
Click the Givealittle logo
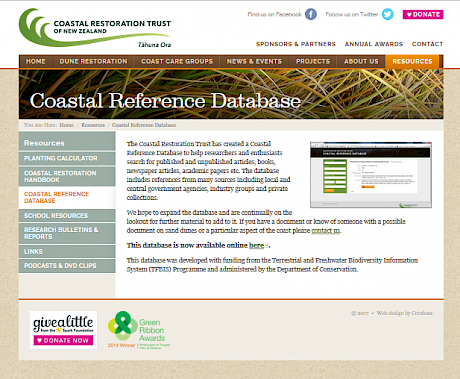tap(63, 324)
